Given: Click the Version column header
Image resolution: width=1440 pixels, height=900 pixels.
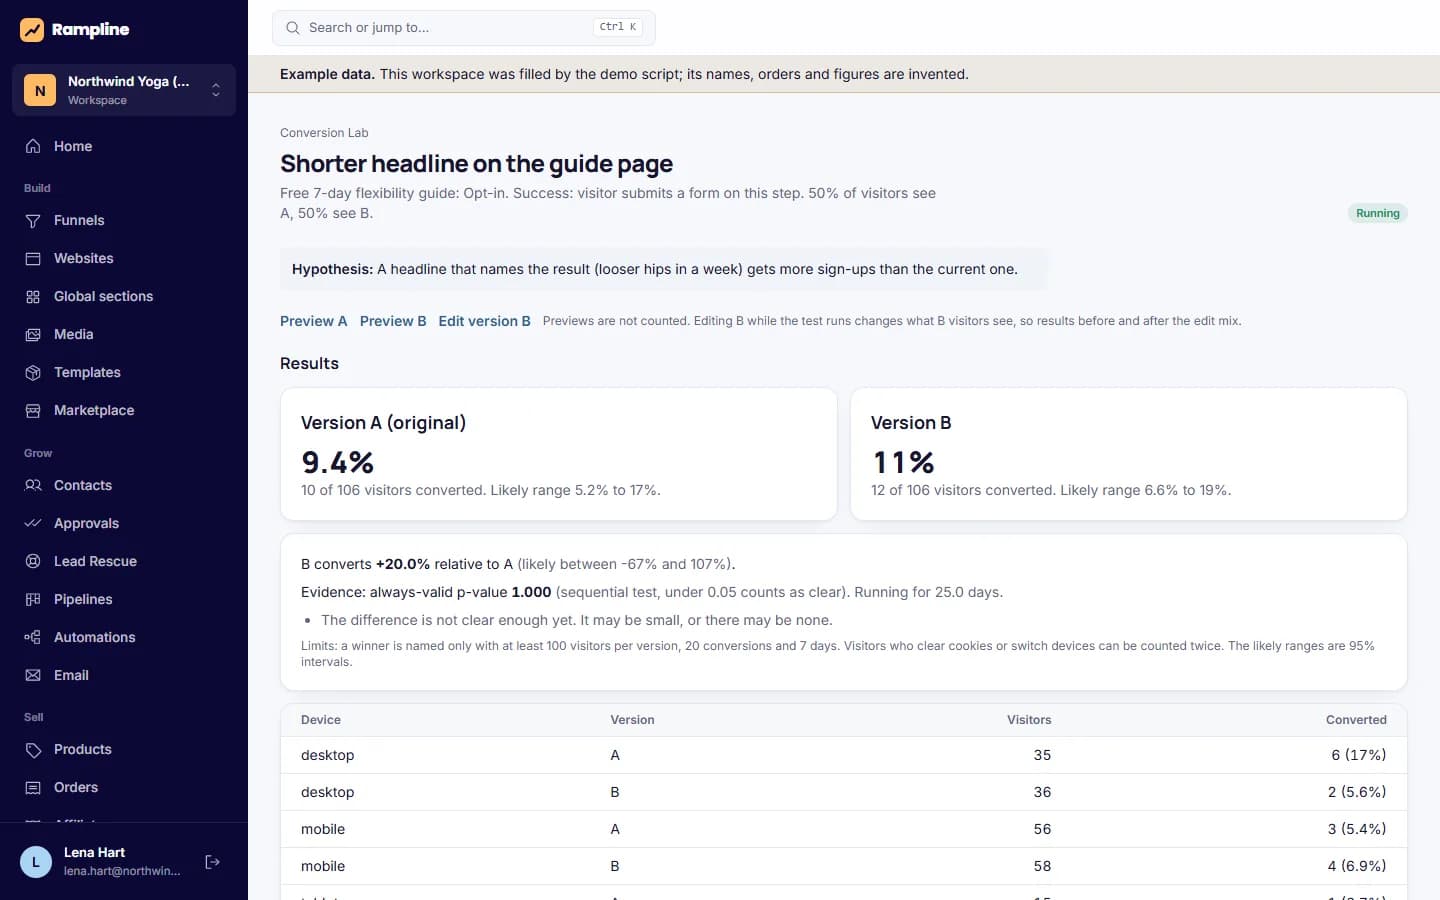Looking at the screenshot, I should click(x=633, y=720).
